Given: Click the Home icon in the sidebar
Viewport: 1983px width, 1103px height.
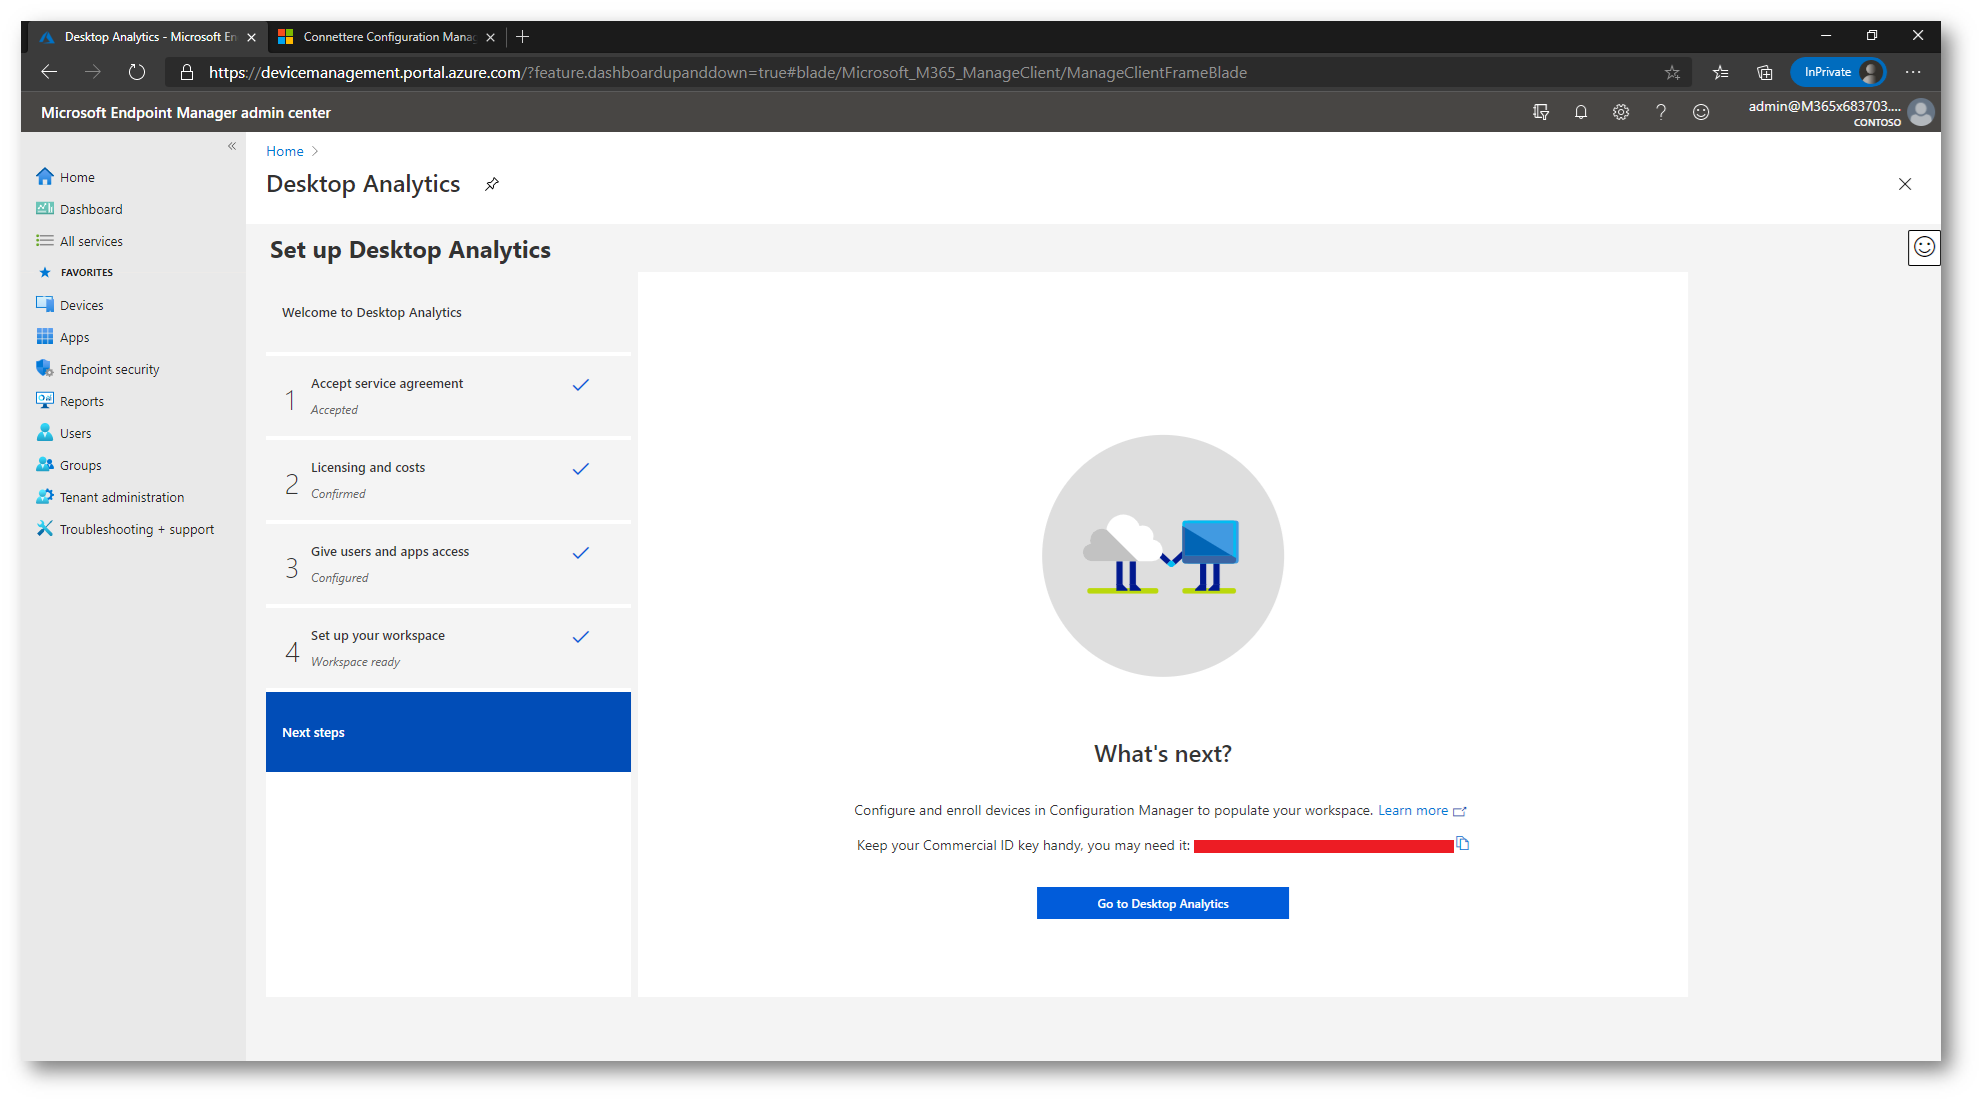Looking at the screenshot, I should coord(45,177).
